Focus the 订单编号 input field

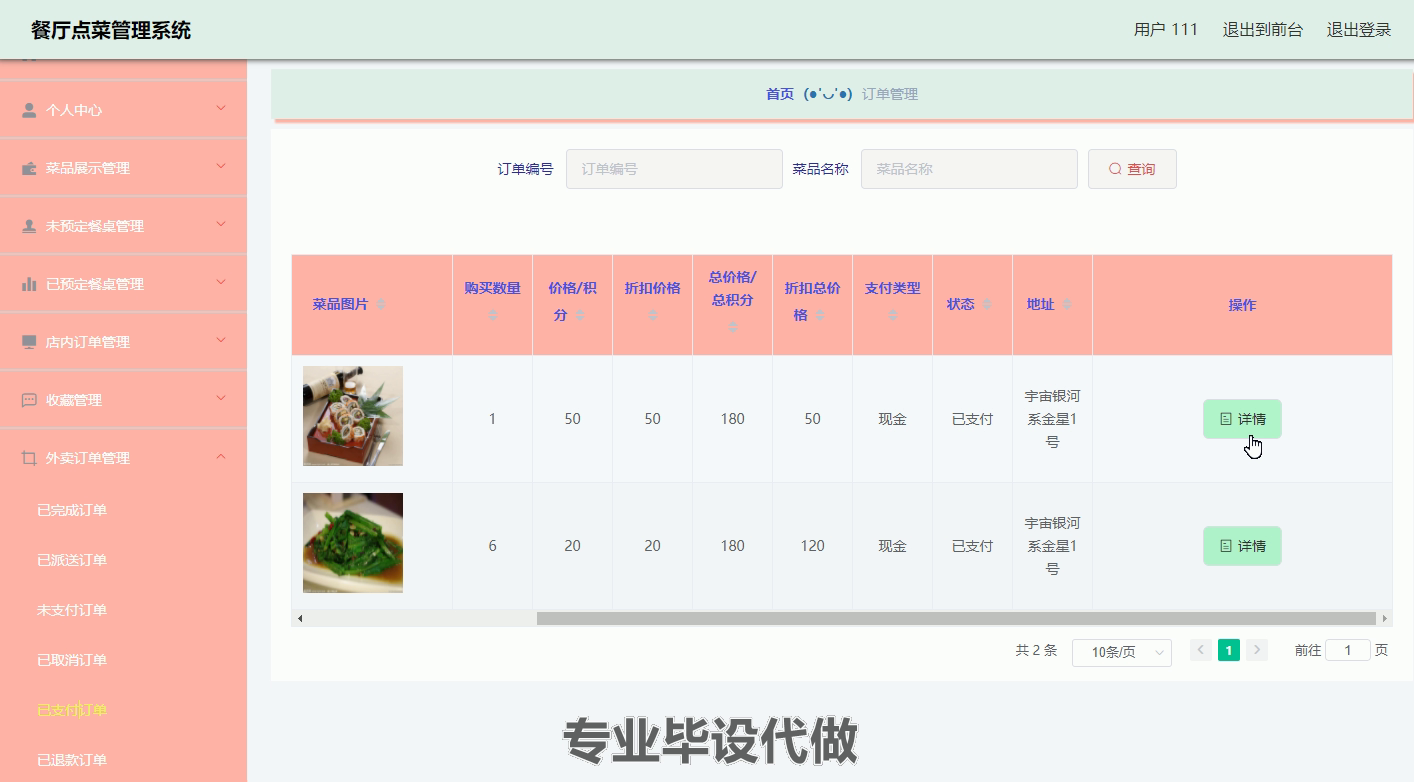coord(674,169)
